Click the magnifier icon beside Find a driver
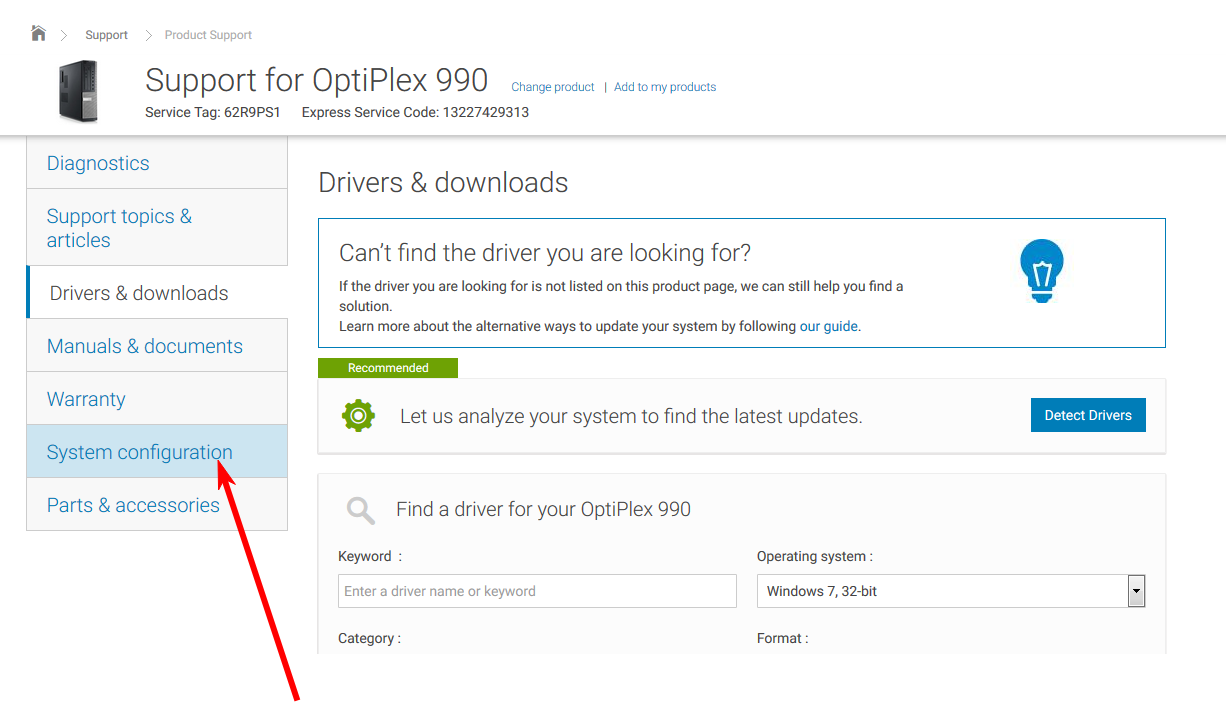This screenshot has width=1226, height=726. pos(360,510)
